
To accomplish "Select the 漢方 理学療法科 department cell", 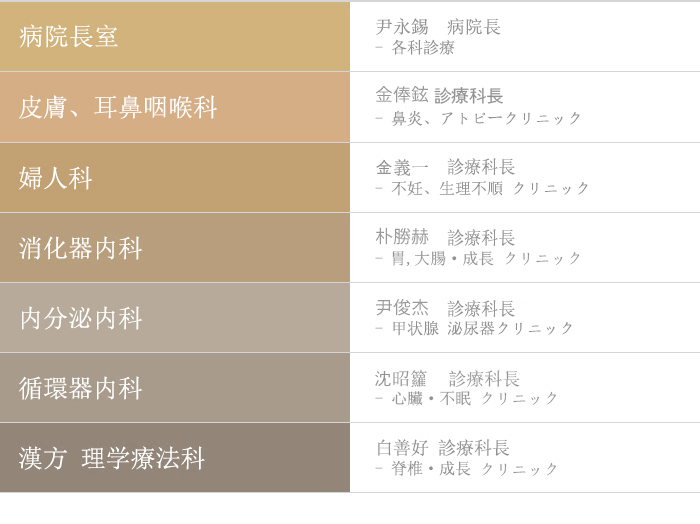I will 175,457.
